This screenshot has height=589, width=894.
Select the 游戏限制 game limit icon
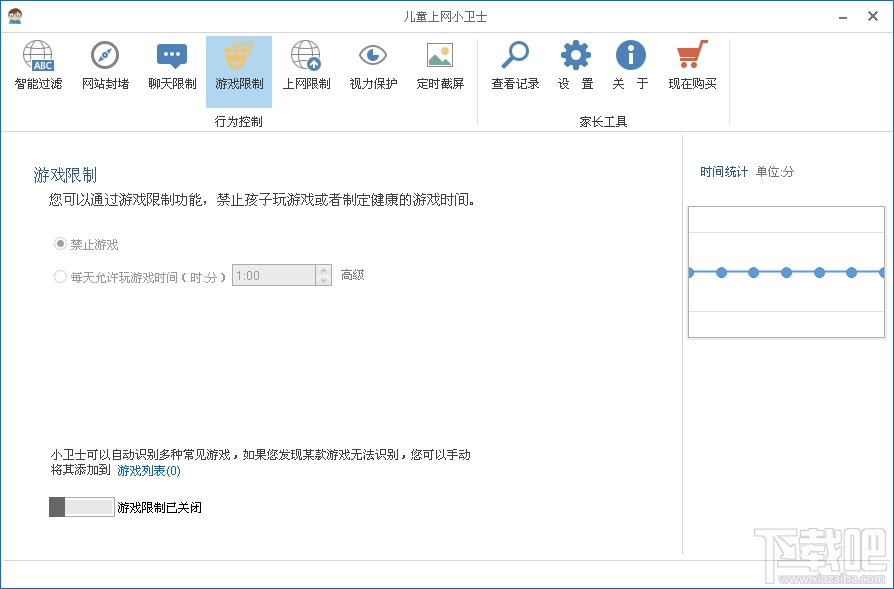(x=238, y=62)
